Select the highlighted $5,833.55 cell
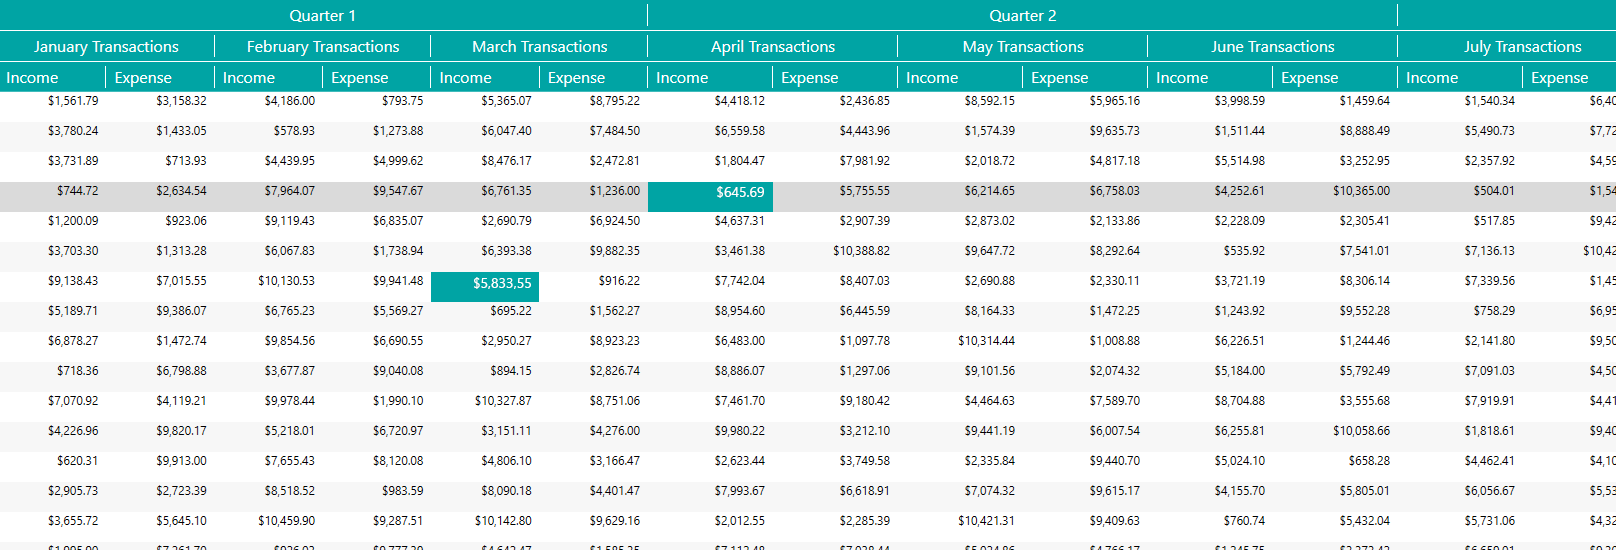Viewport: 1616px width, 550px height. pos(485,284)
